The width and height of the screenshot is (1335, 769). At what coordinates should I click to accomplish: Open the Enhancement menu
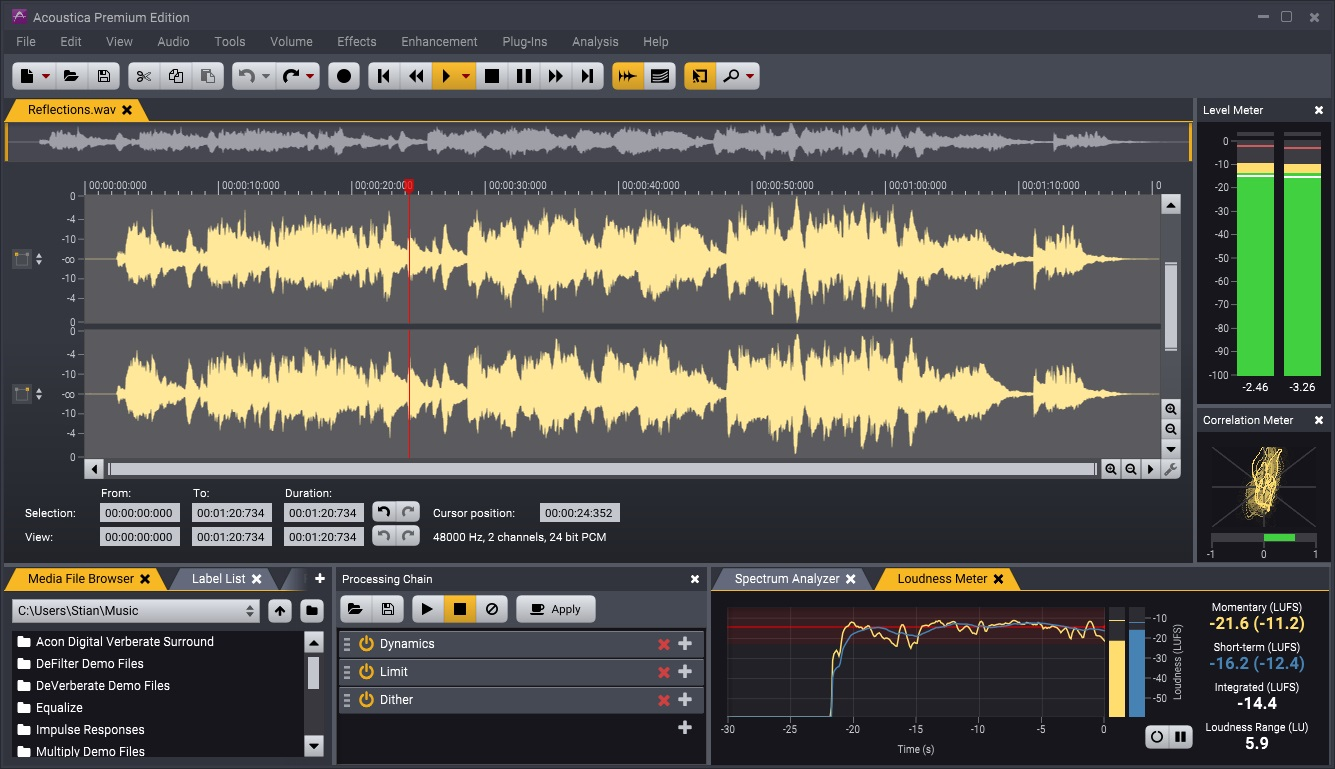439,42
